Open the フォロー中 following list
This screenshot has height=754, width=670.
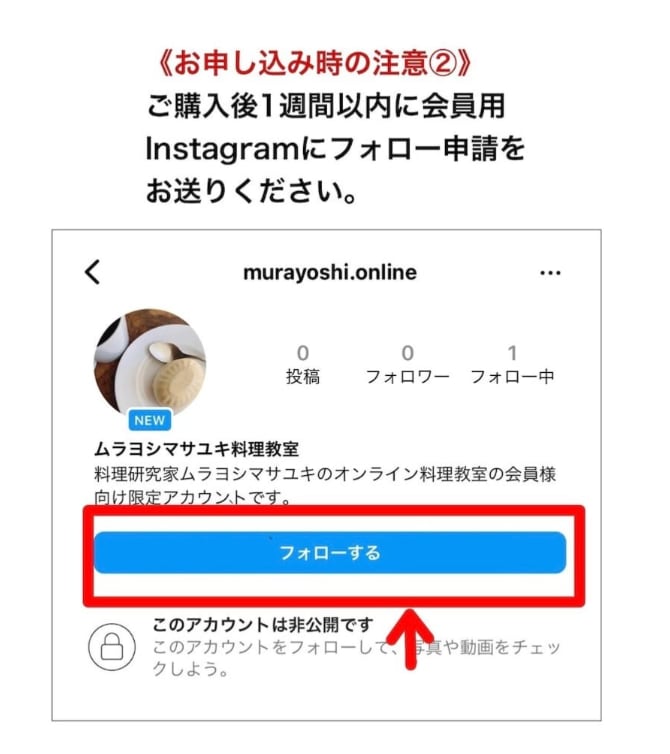tap(512, 365)
